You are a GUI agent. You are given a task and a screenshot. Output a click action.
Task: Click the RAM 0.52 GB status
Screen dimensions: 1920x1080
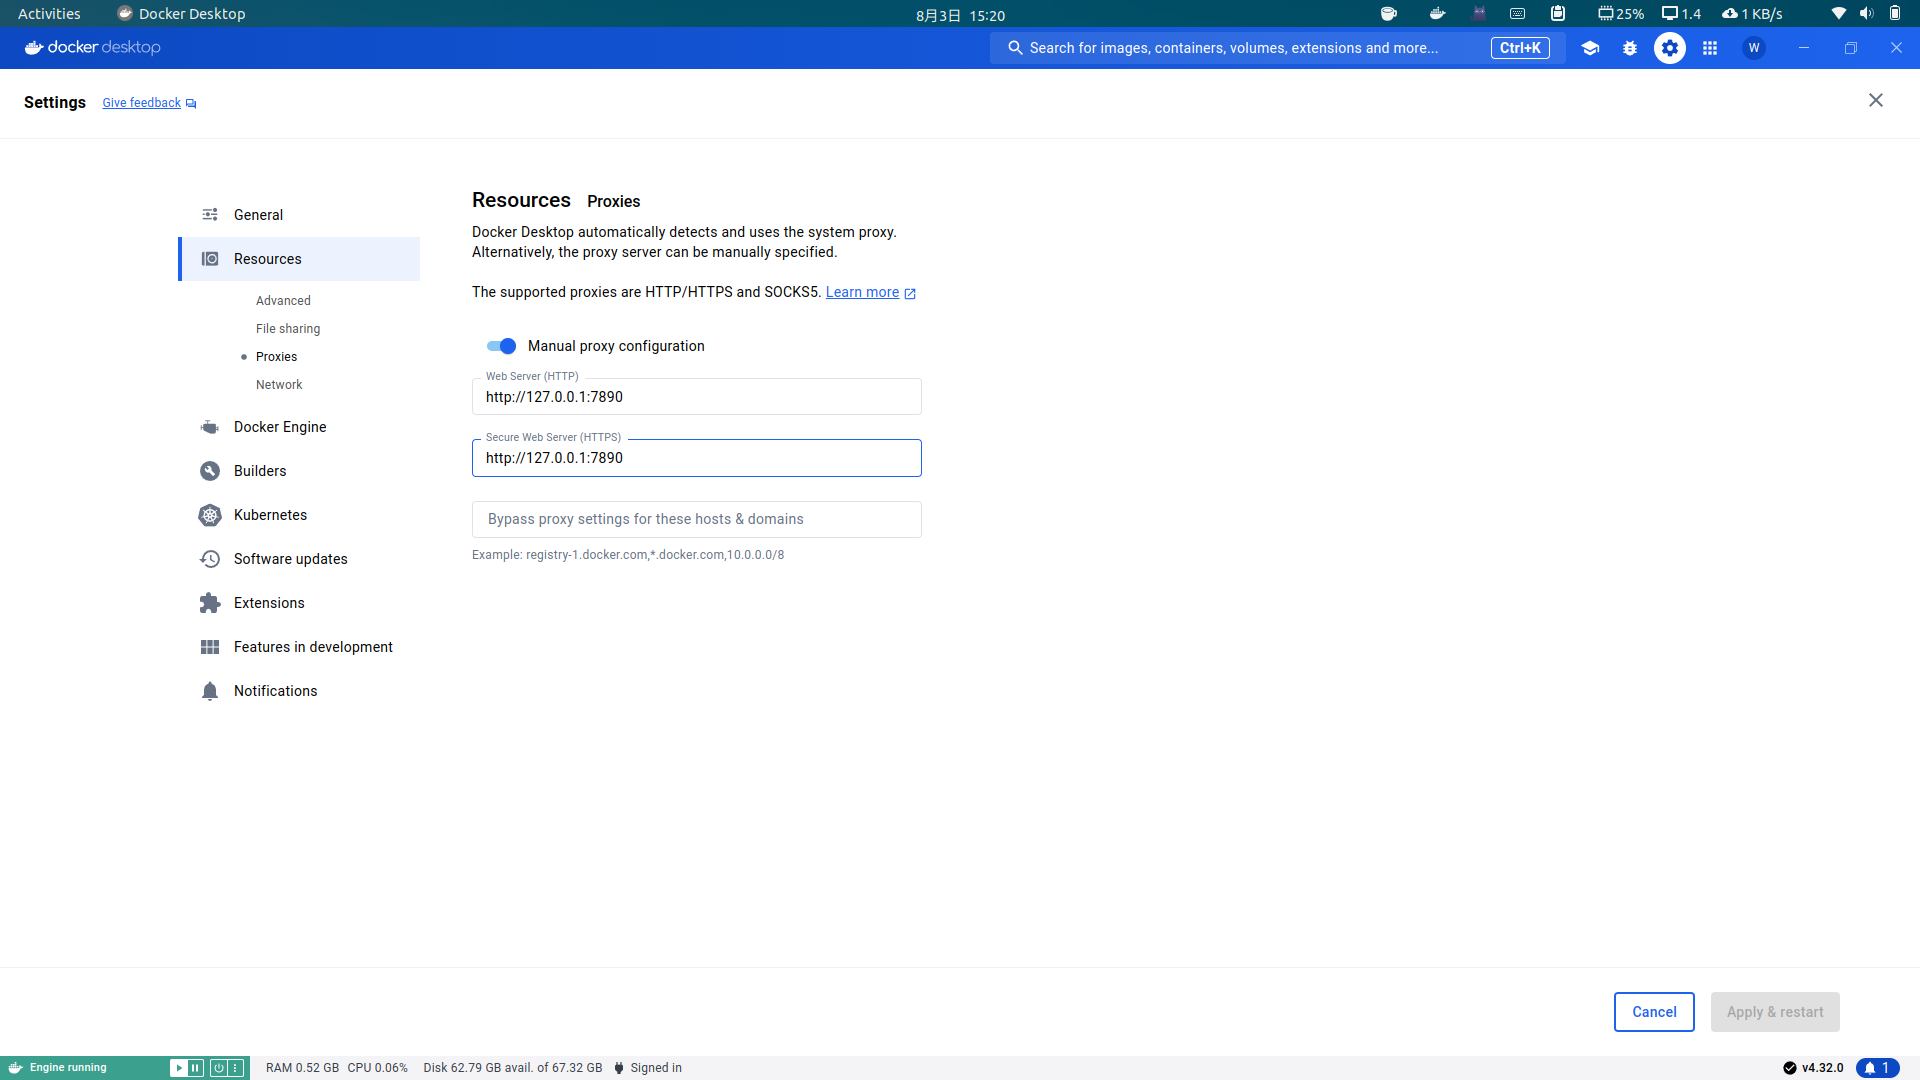(x=302, y=1068)
